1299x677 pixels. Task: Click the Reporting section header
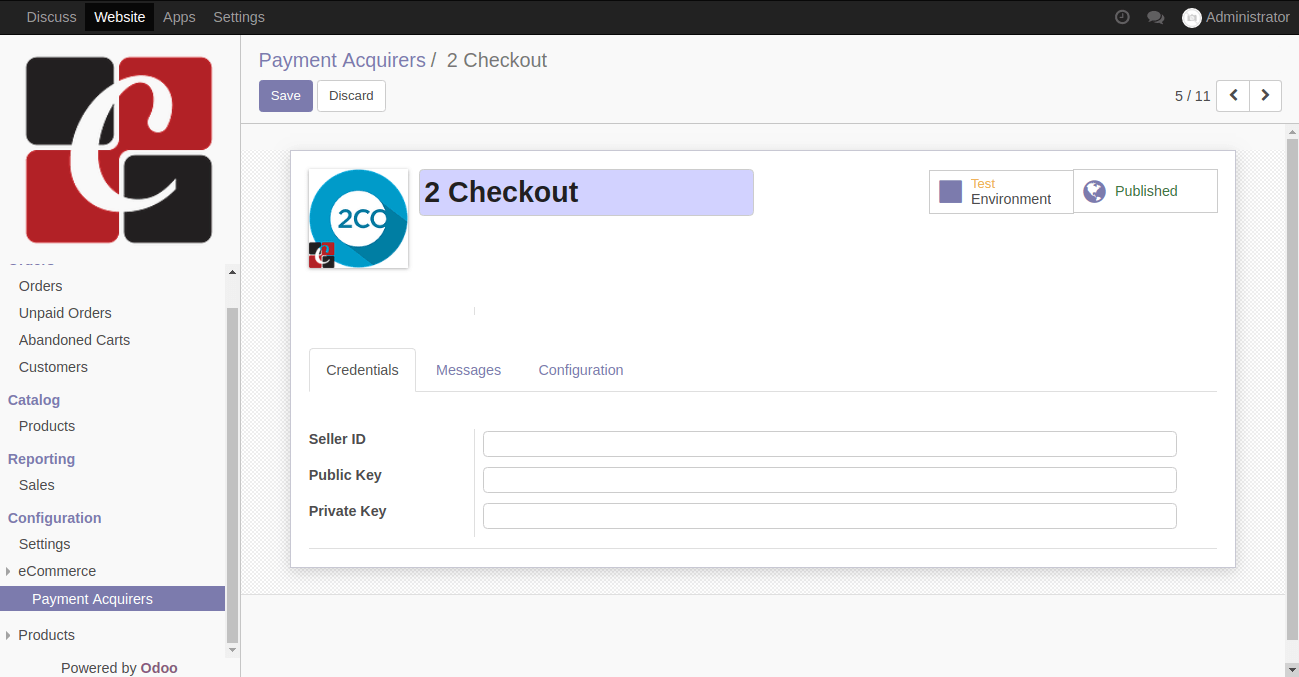[x=41, y=459]
